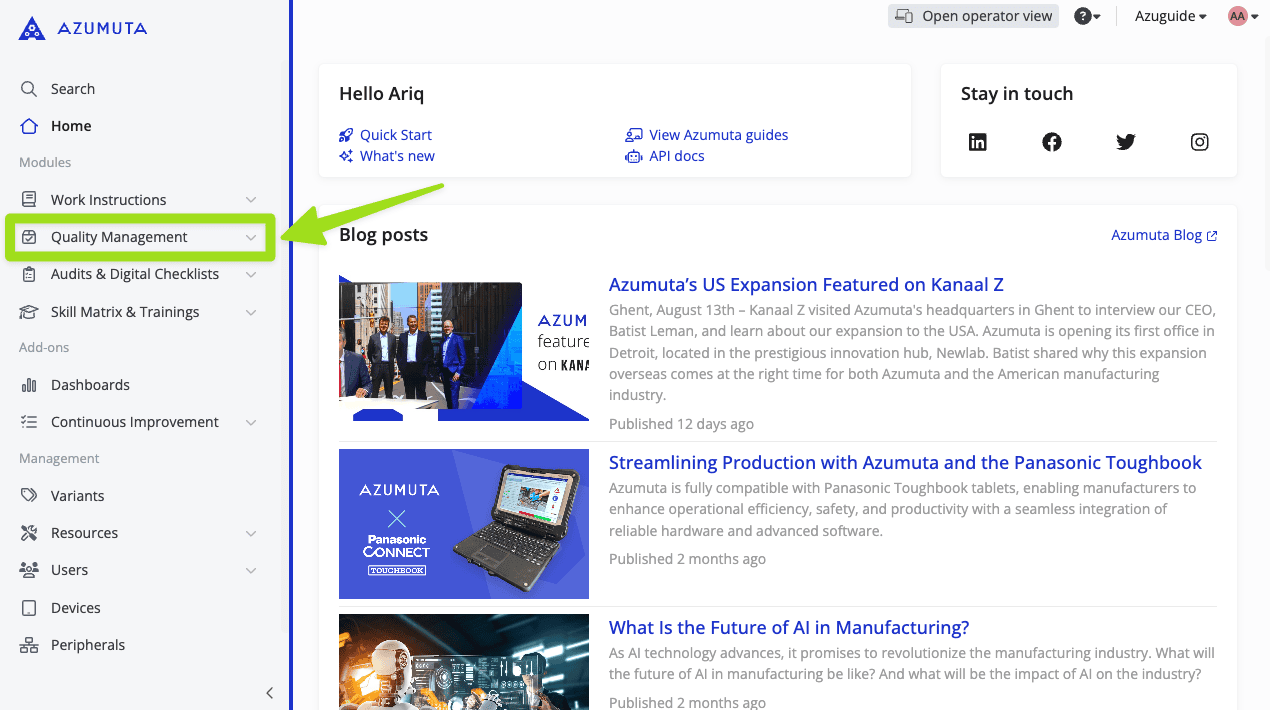Go to Dashboards in the sidebar

point(90,385)
